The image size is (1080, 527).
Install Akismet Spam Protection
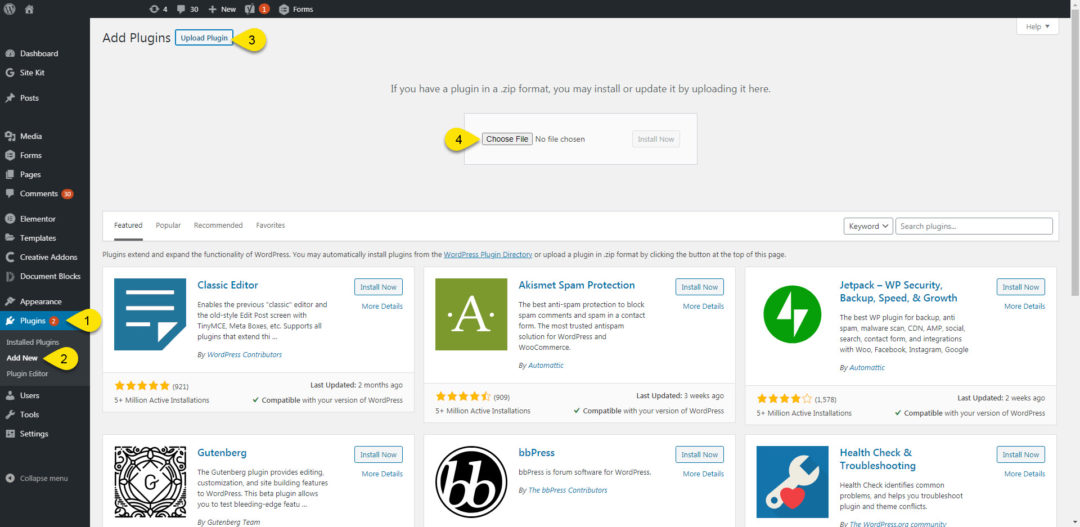(699, 287)
